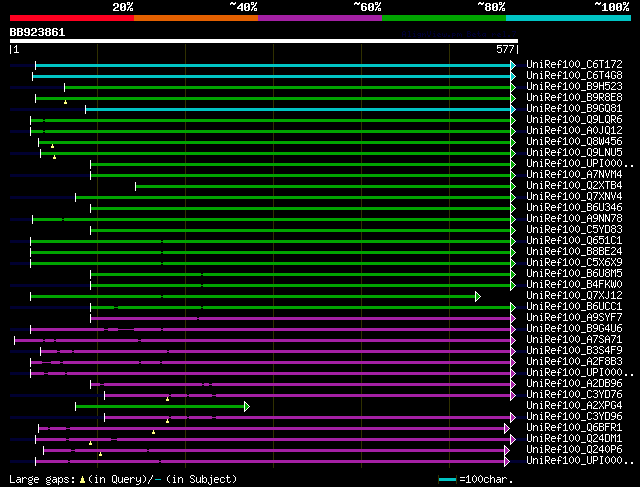Click the arrowhead ending the UniRef100_B9GQ81 bar
This screenshot has height=487, width=640.
[513, 109]
